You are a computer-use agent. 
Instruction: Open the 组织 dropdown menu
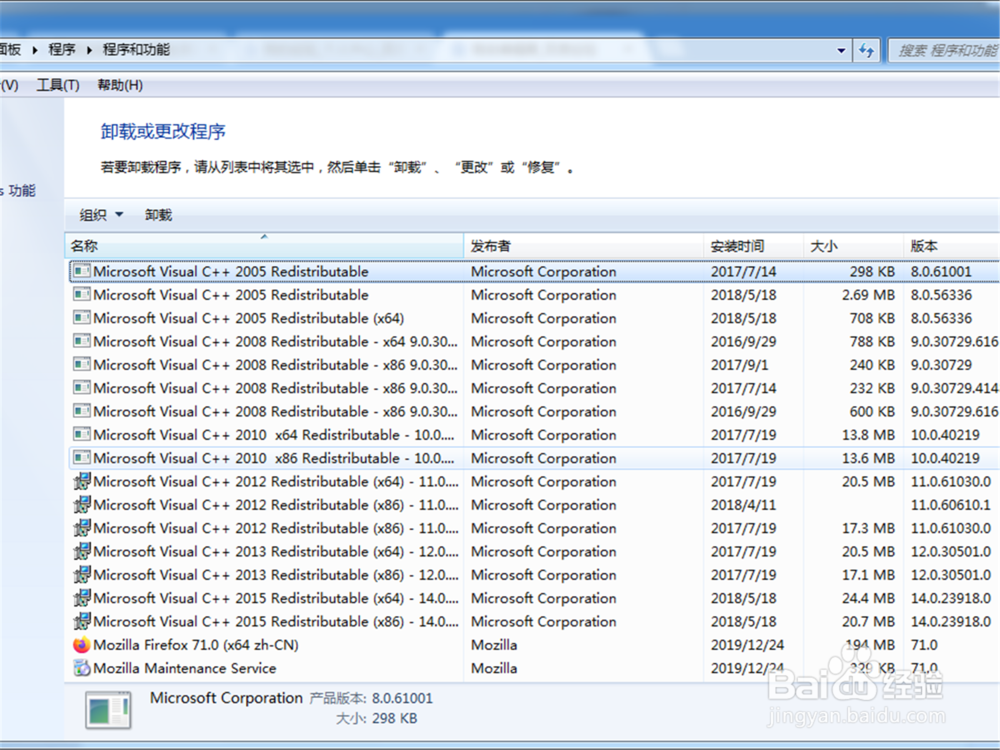[x=101, y=215]
